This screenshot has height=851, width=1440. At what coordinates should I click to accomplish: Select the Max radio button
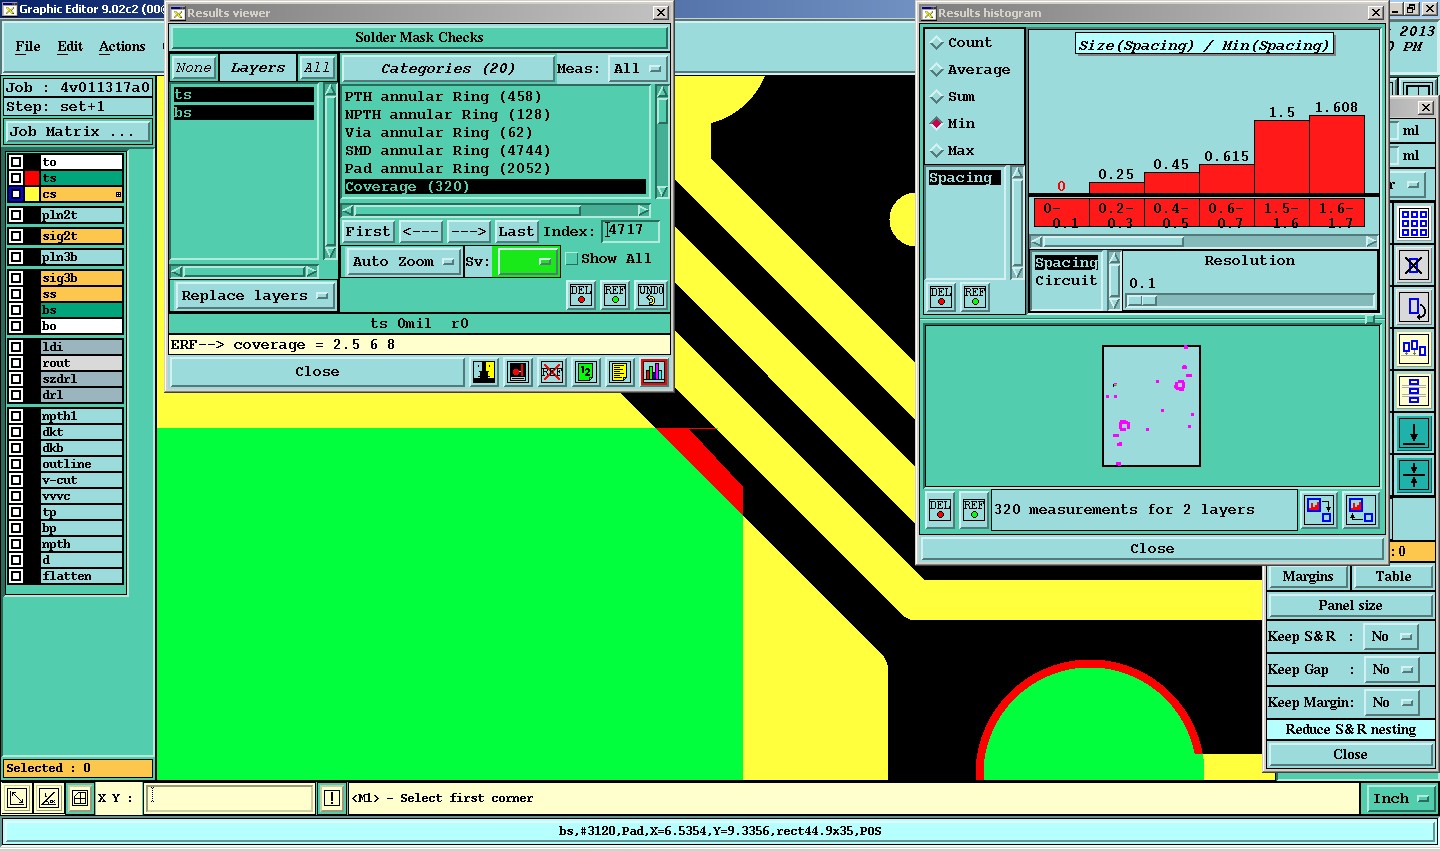coord(937,151)
